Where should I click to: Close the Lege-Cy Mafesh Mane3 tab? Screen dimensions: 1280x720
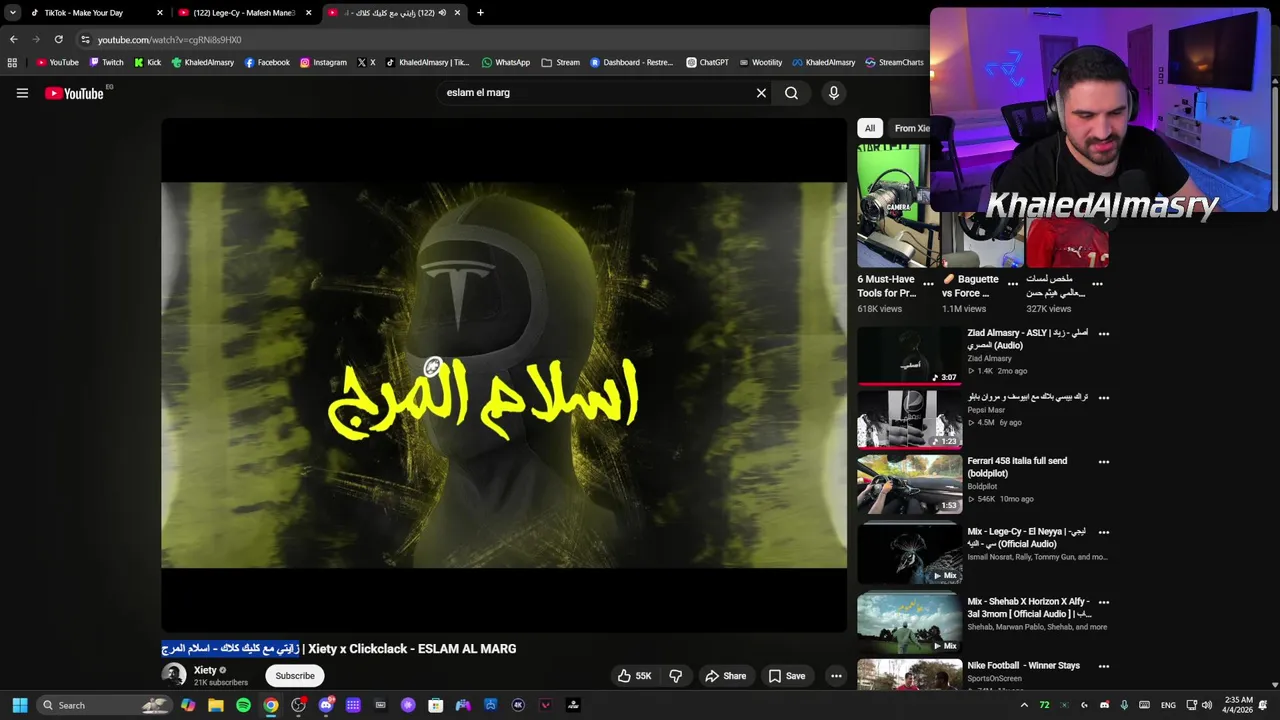[308, 13]
